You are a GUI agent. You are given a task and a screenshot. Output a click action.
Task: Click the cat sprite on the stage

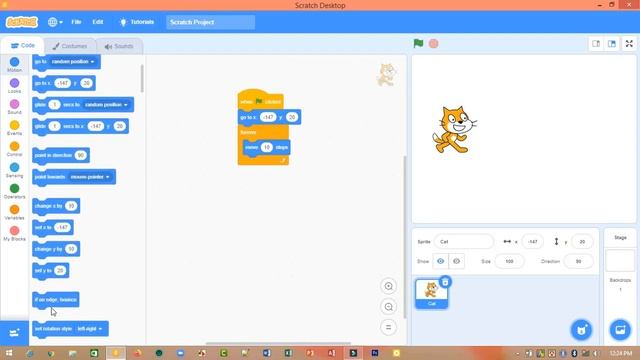(454, 130)
